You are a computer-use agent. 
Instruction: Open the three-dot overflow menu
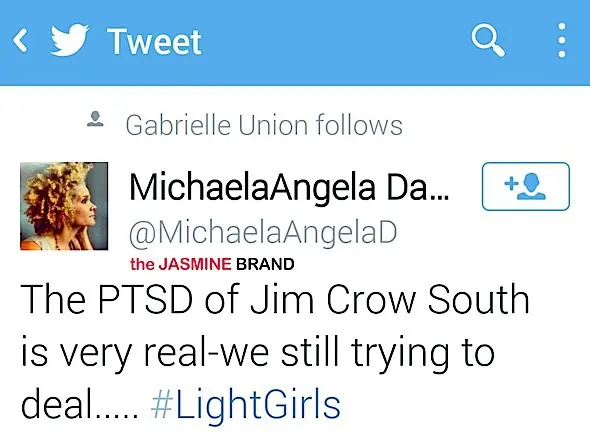click(x=562, y=40)
